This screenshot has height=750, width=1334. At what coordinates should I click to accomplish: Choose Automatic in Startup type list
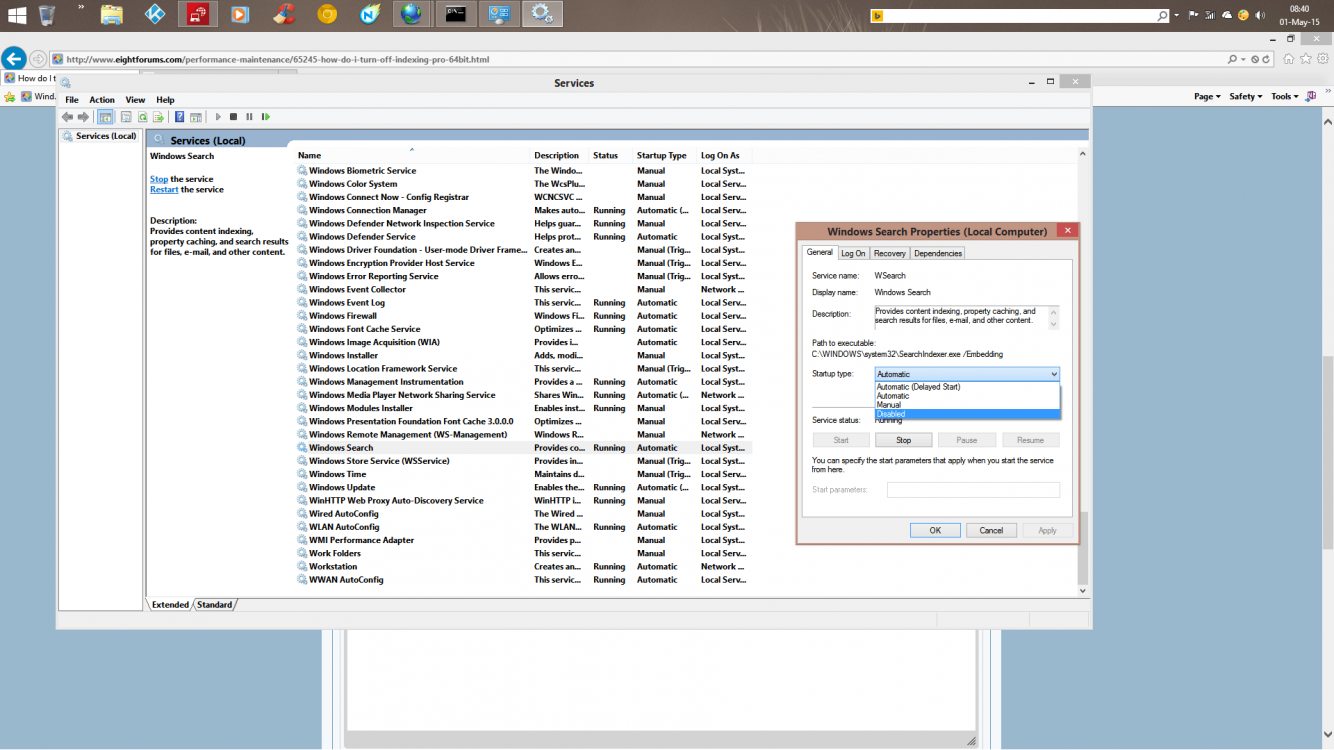pos(966,396)
